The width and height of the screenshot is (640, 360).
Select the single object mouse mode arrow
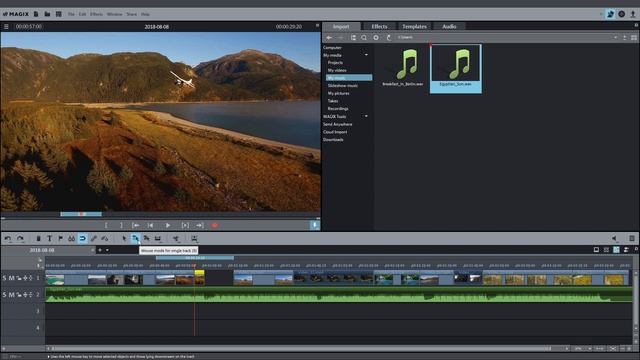(x=124, y=238)
